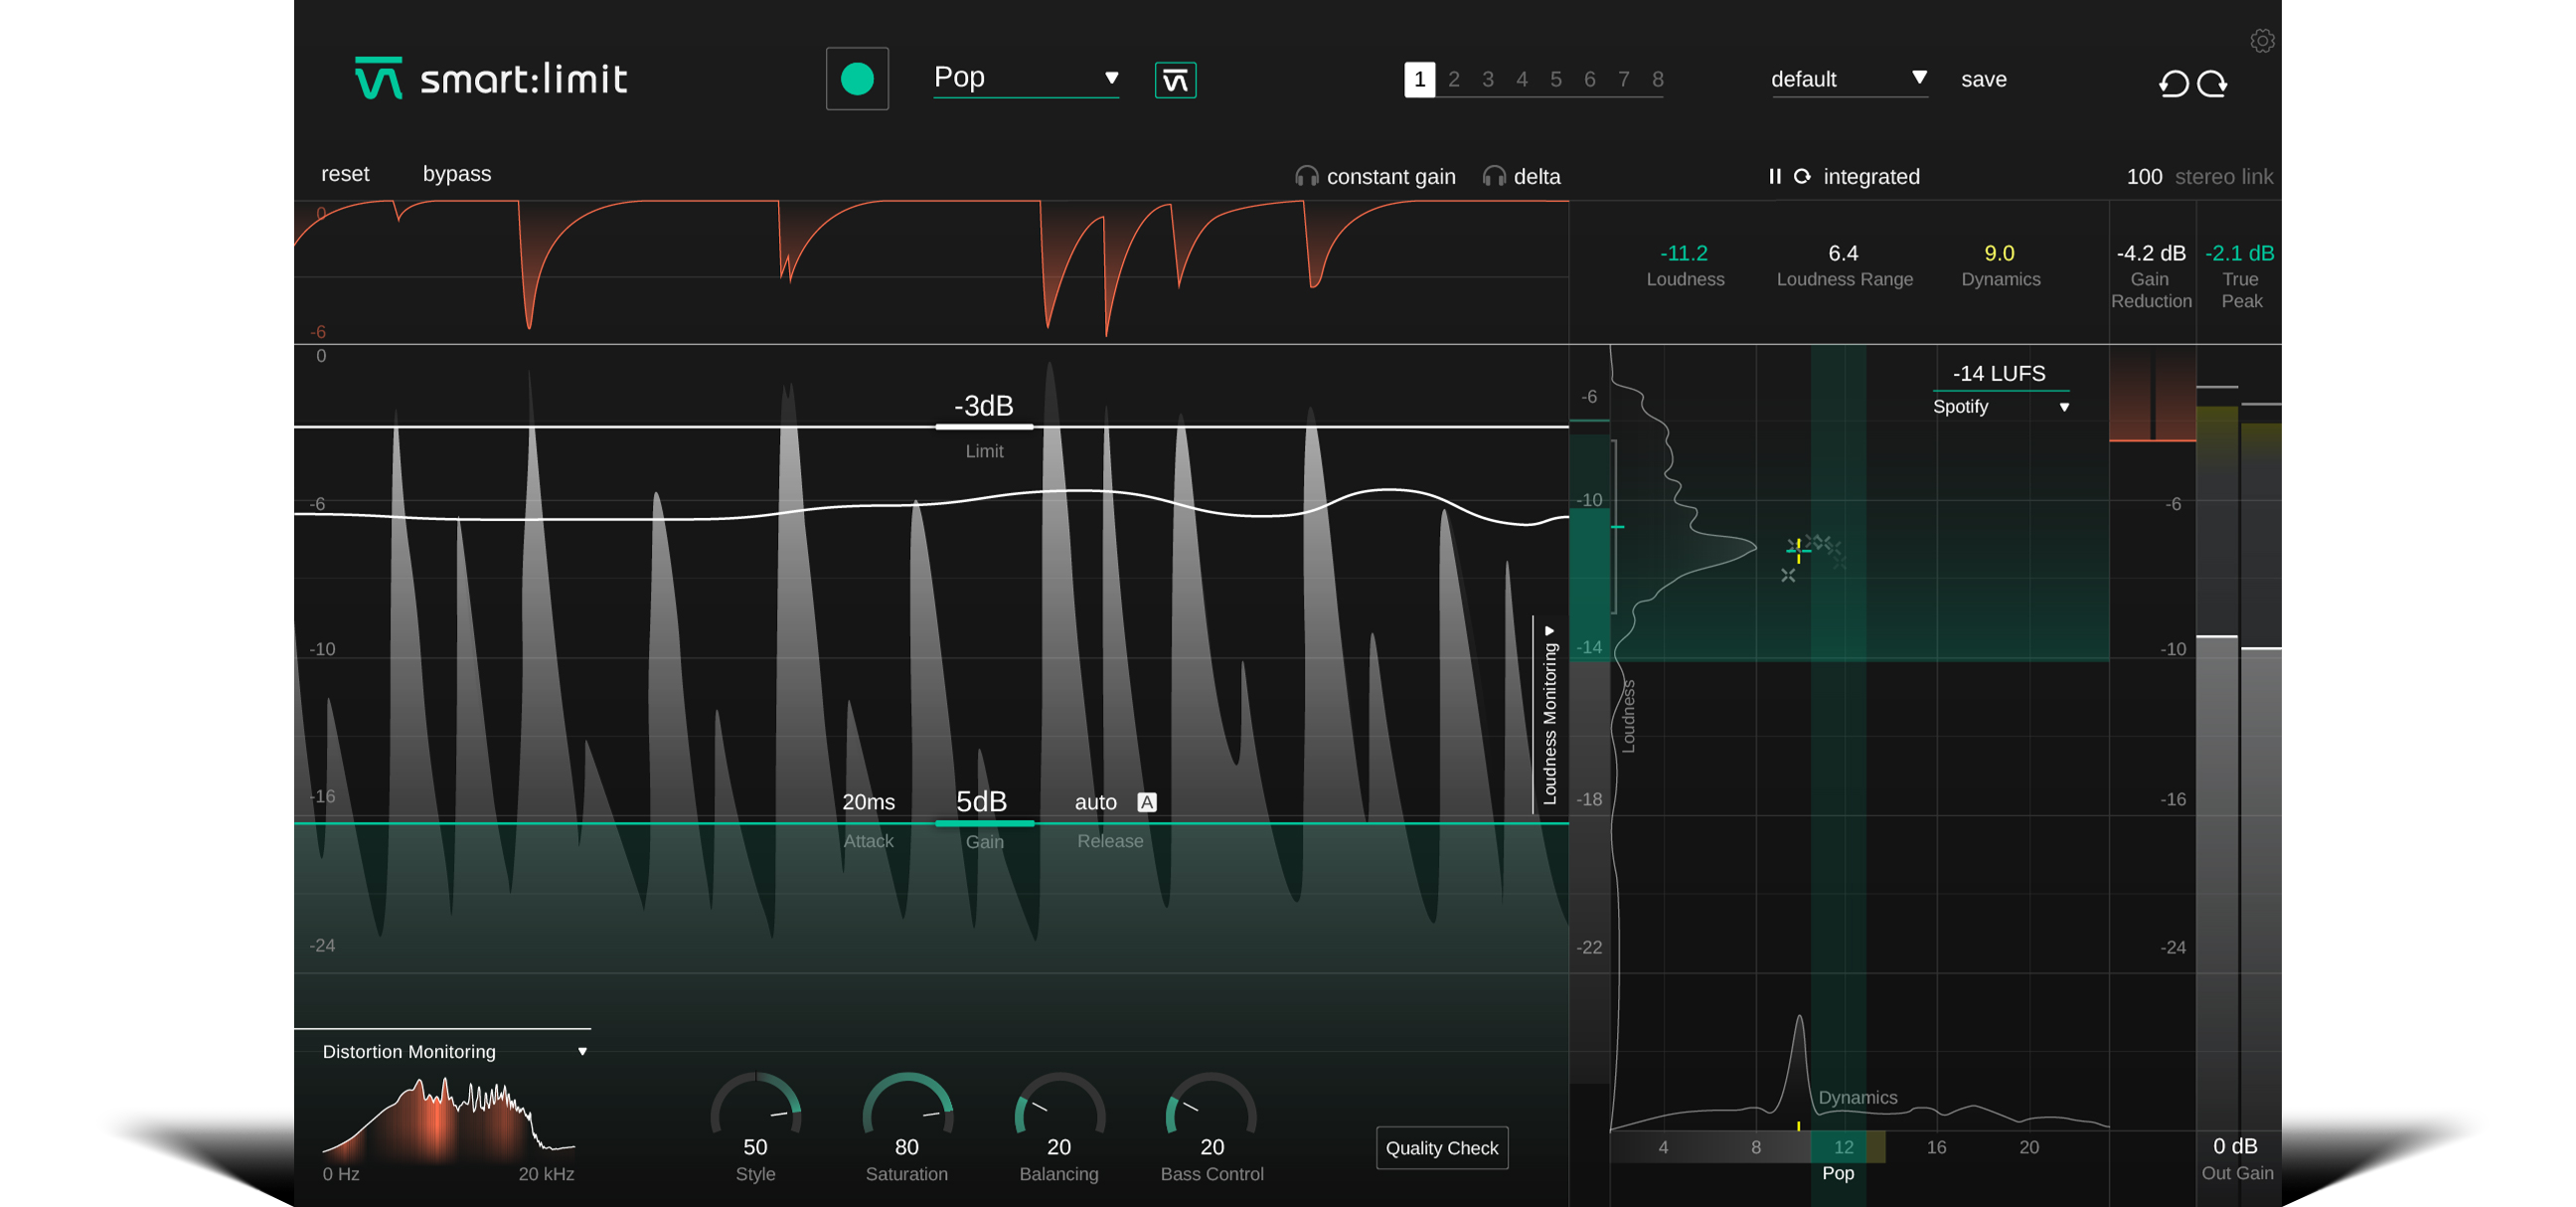Open the Spotify publishing target dropdown
Screen dimensions: 2576x1207
click(x=2000, y=407)
